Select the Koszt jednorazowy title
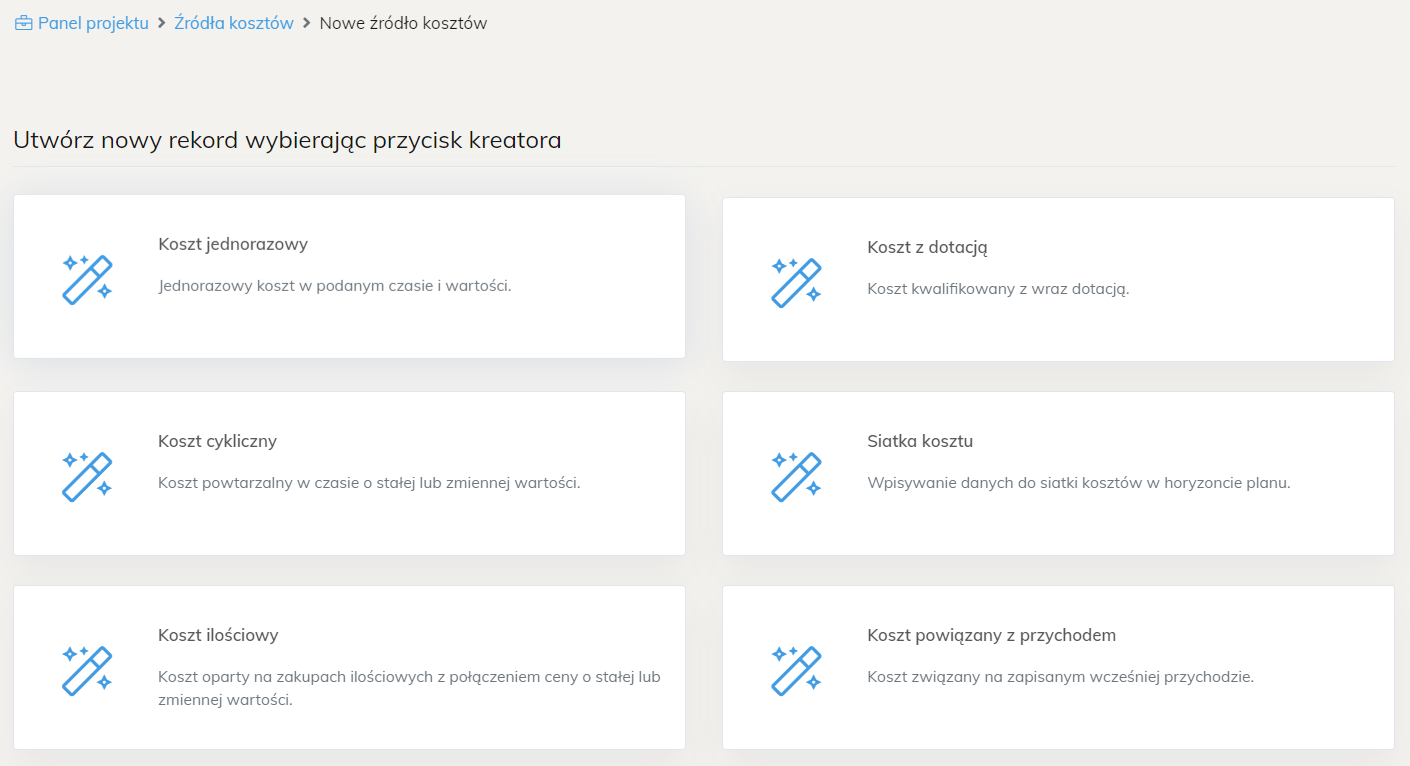This screenshot has width=1410, height=766. [233, 244]
